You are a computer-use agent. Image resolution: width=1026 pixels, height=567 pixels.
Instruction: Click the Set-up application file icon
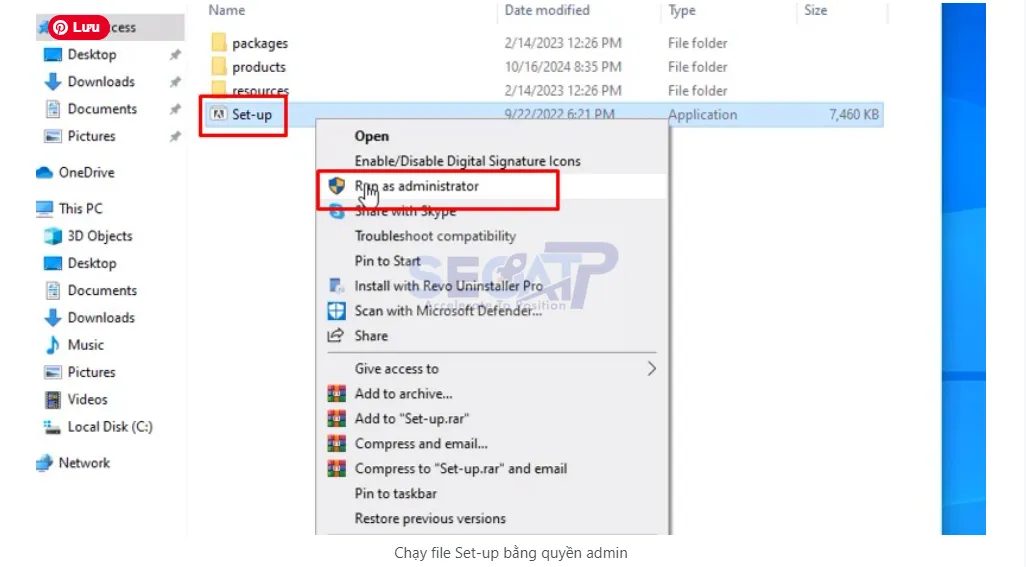219,114
